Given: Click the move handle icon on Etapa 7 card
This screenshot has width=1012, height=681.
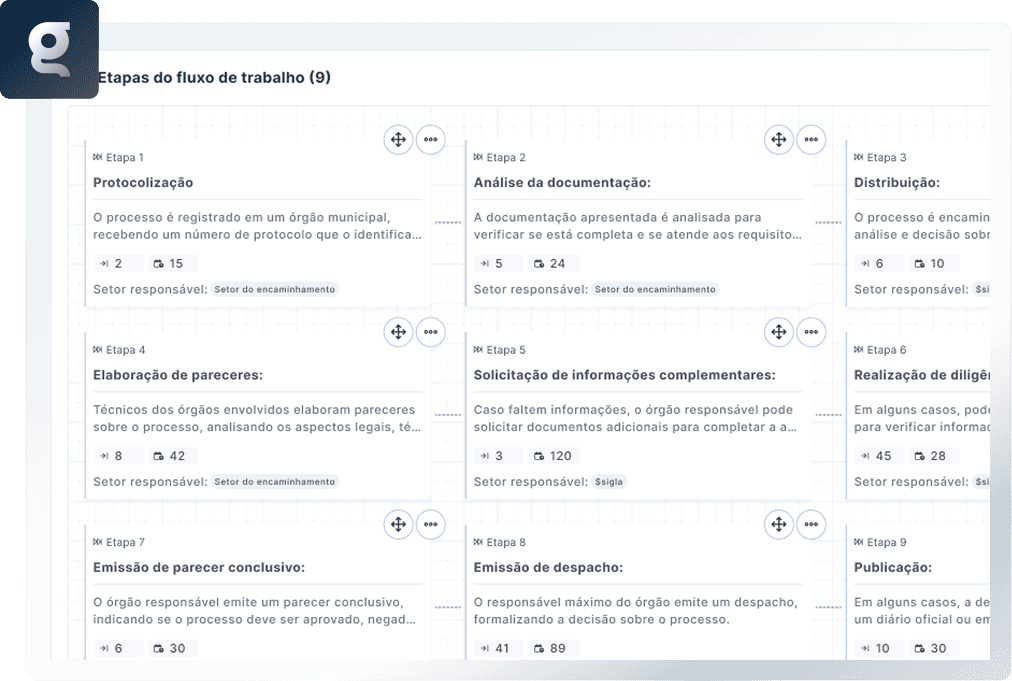Looking at the screenshot, I should tap(398, 524).
